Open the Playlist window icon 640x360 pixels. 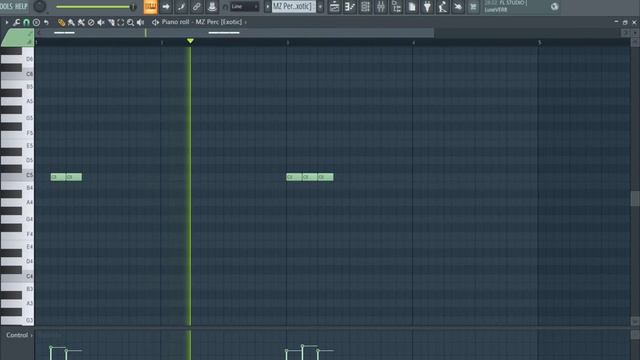pos(334,7)
